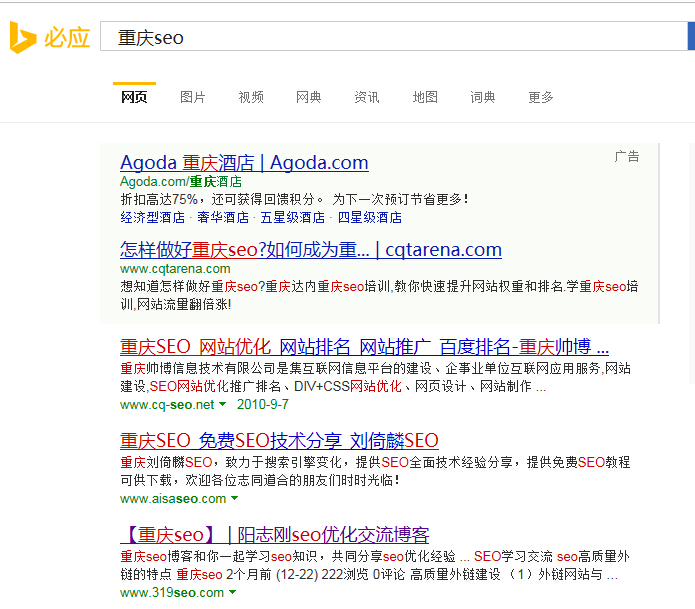Click the blue search button at the right of the box

[691, 36]
